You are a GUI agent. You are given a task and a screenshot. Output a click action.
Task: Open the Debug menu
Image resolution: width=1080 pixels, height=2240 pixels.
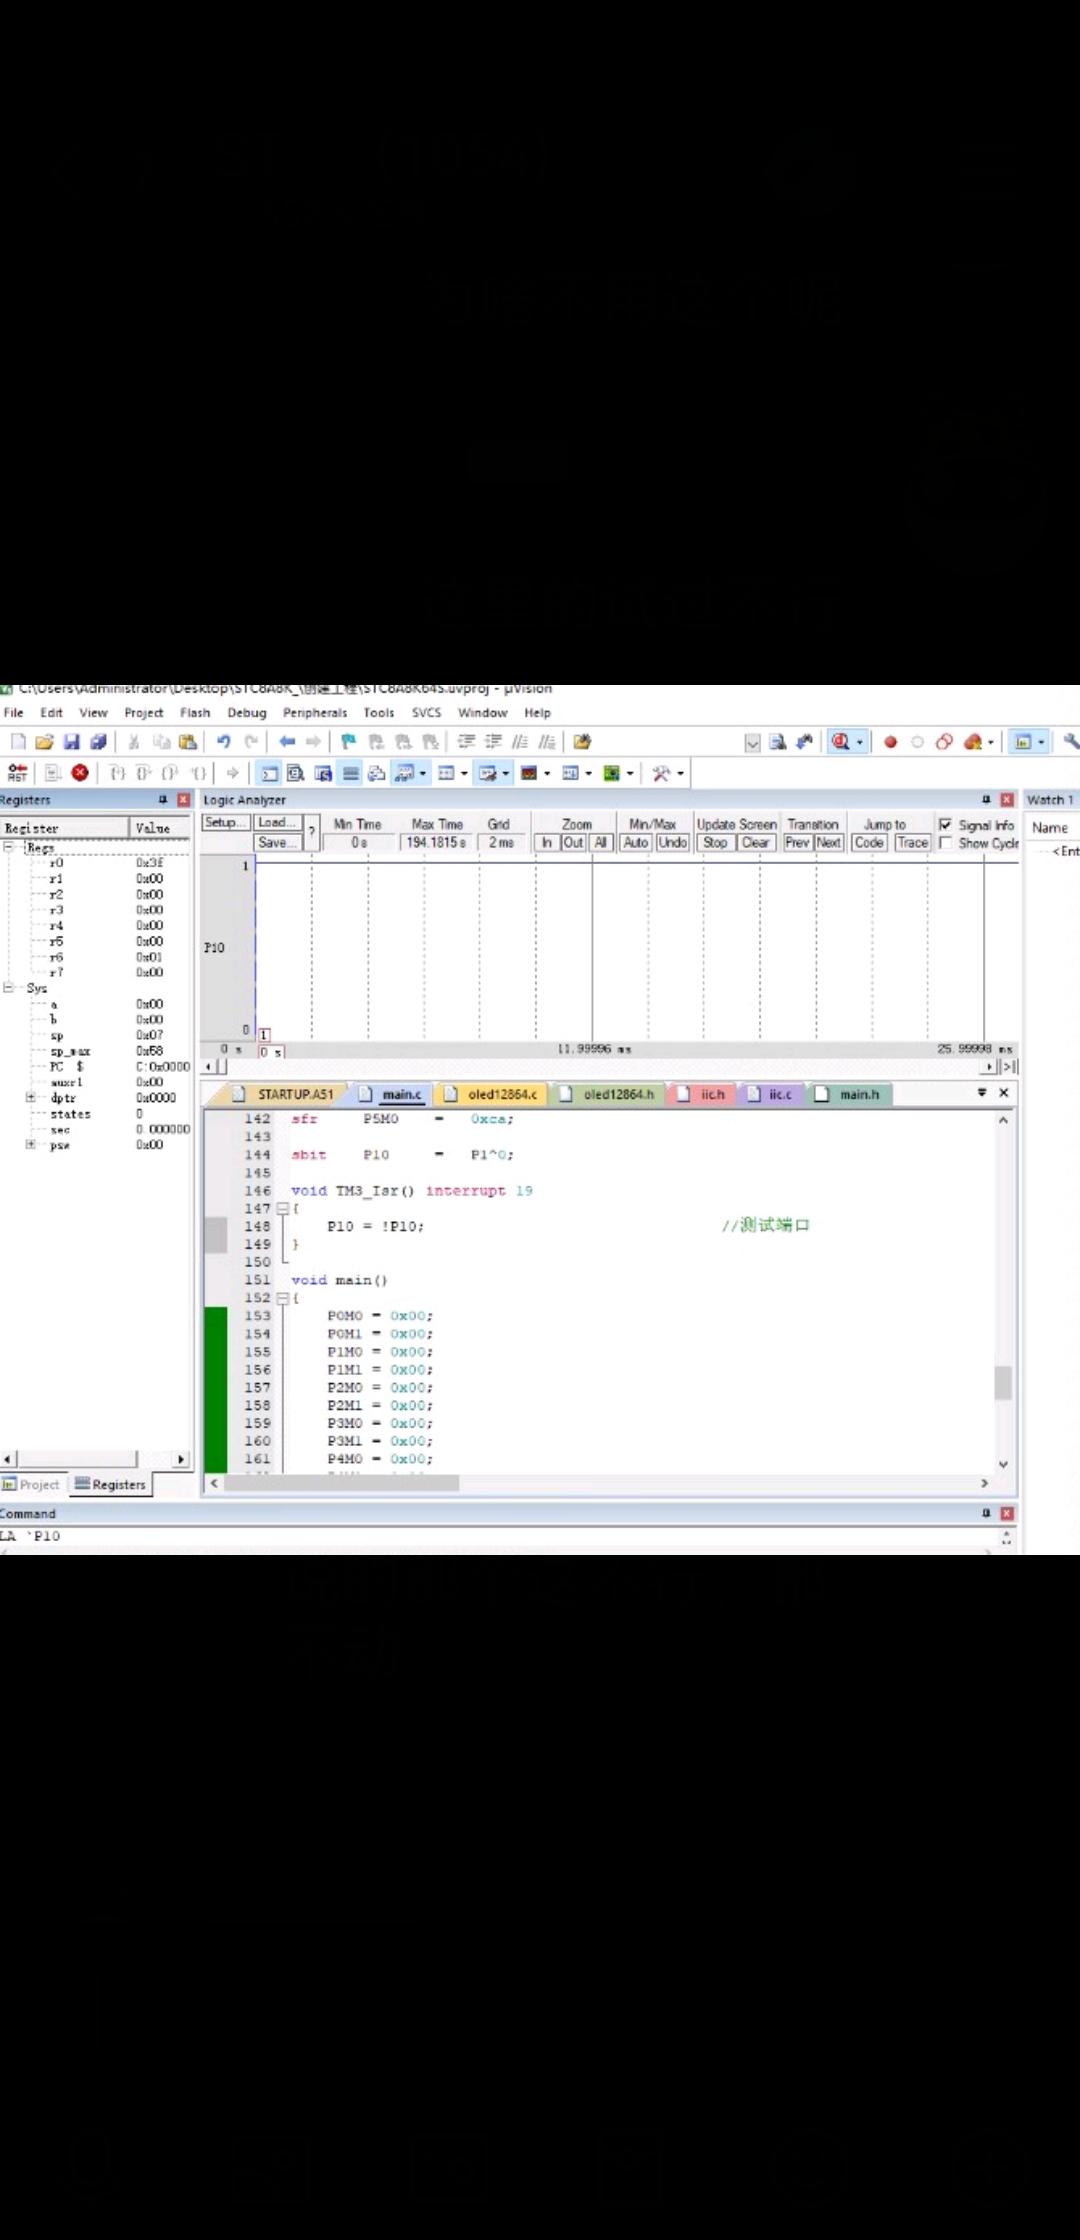click(247, 713)
